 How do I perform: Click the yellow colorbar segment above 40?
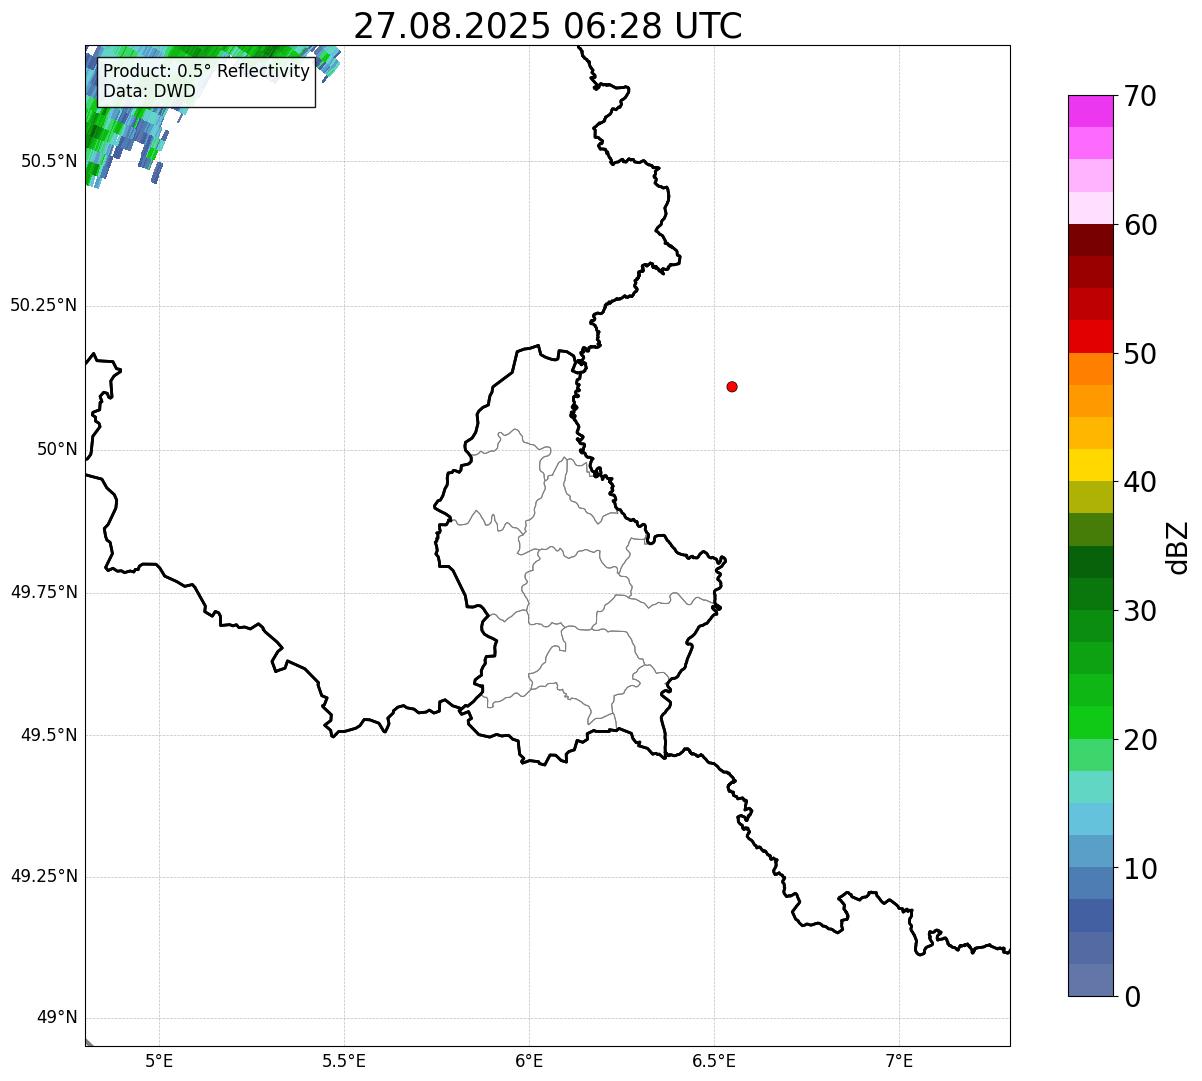click(x=1090, y=465)
